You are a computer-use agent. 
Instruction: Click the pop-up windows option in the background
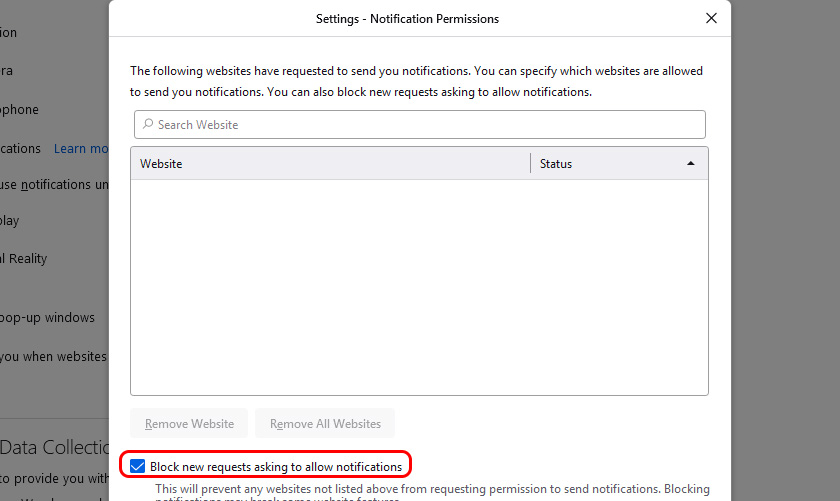pos(50,318)
